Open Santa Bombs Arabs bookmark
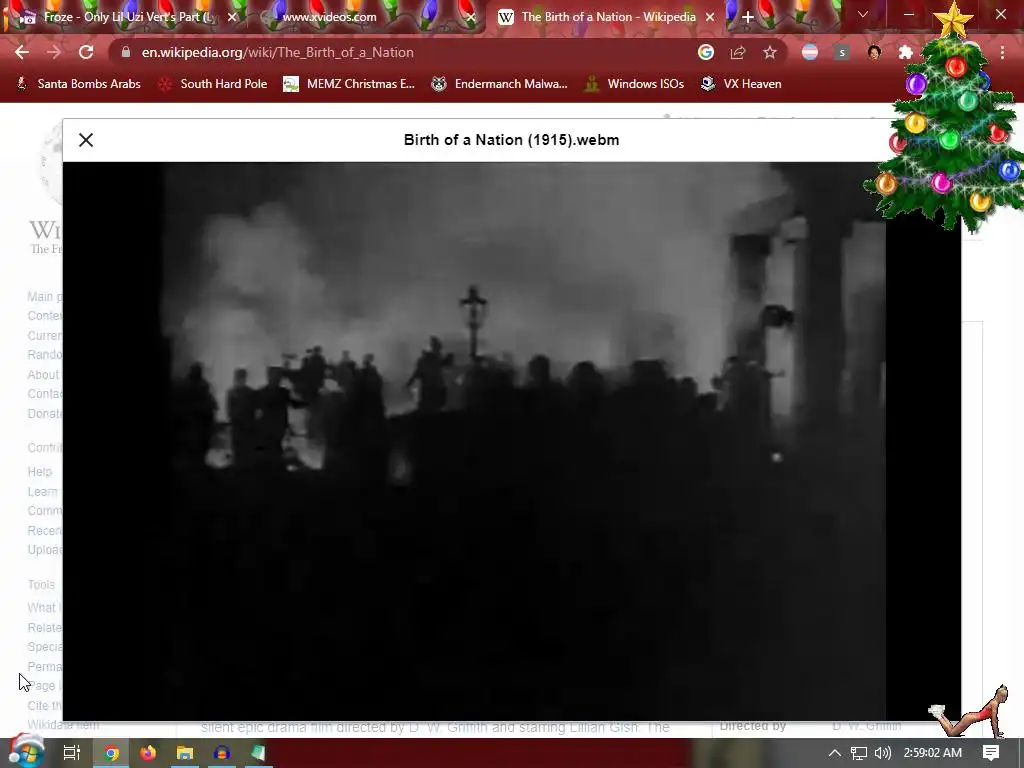The image size is (1024, 768). 78,84
